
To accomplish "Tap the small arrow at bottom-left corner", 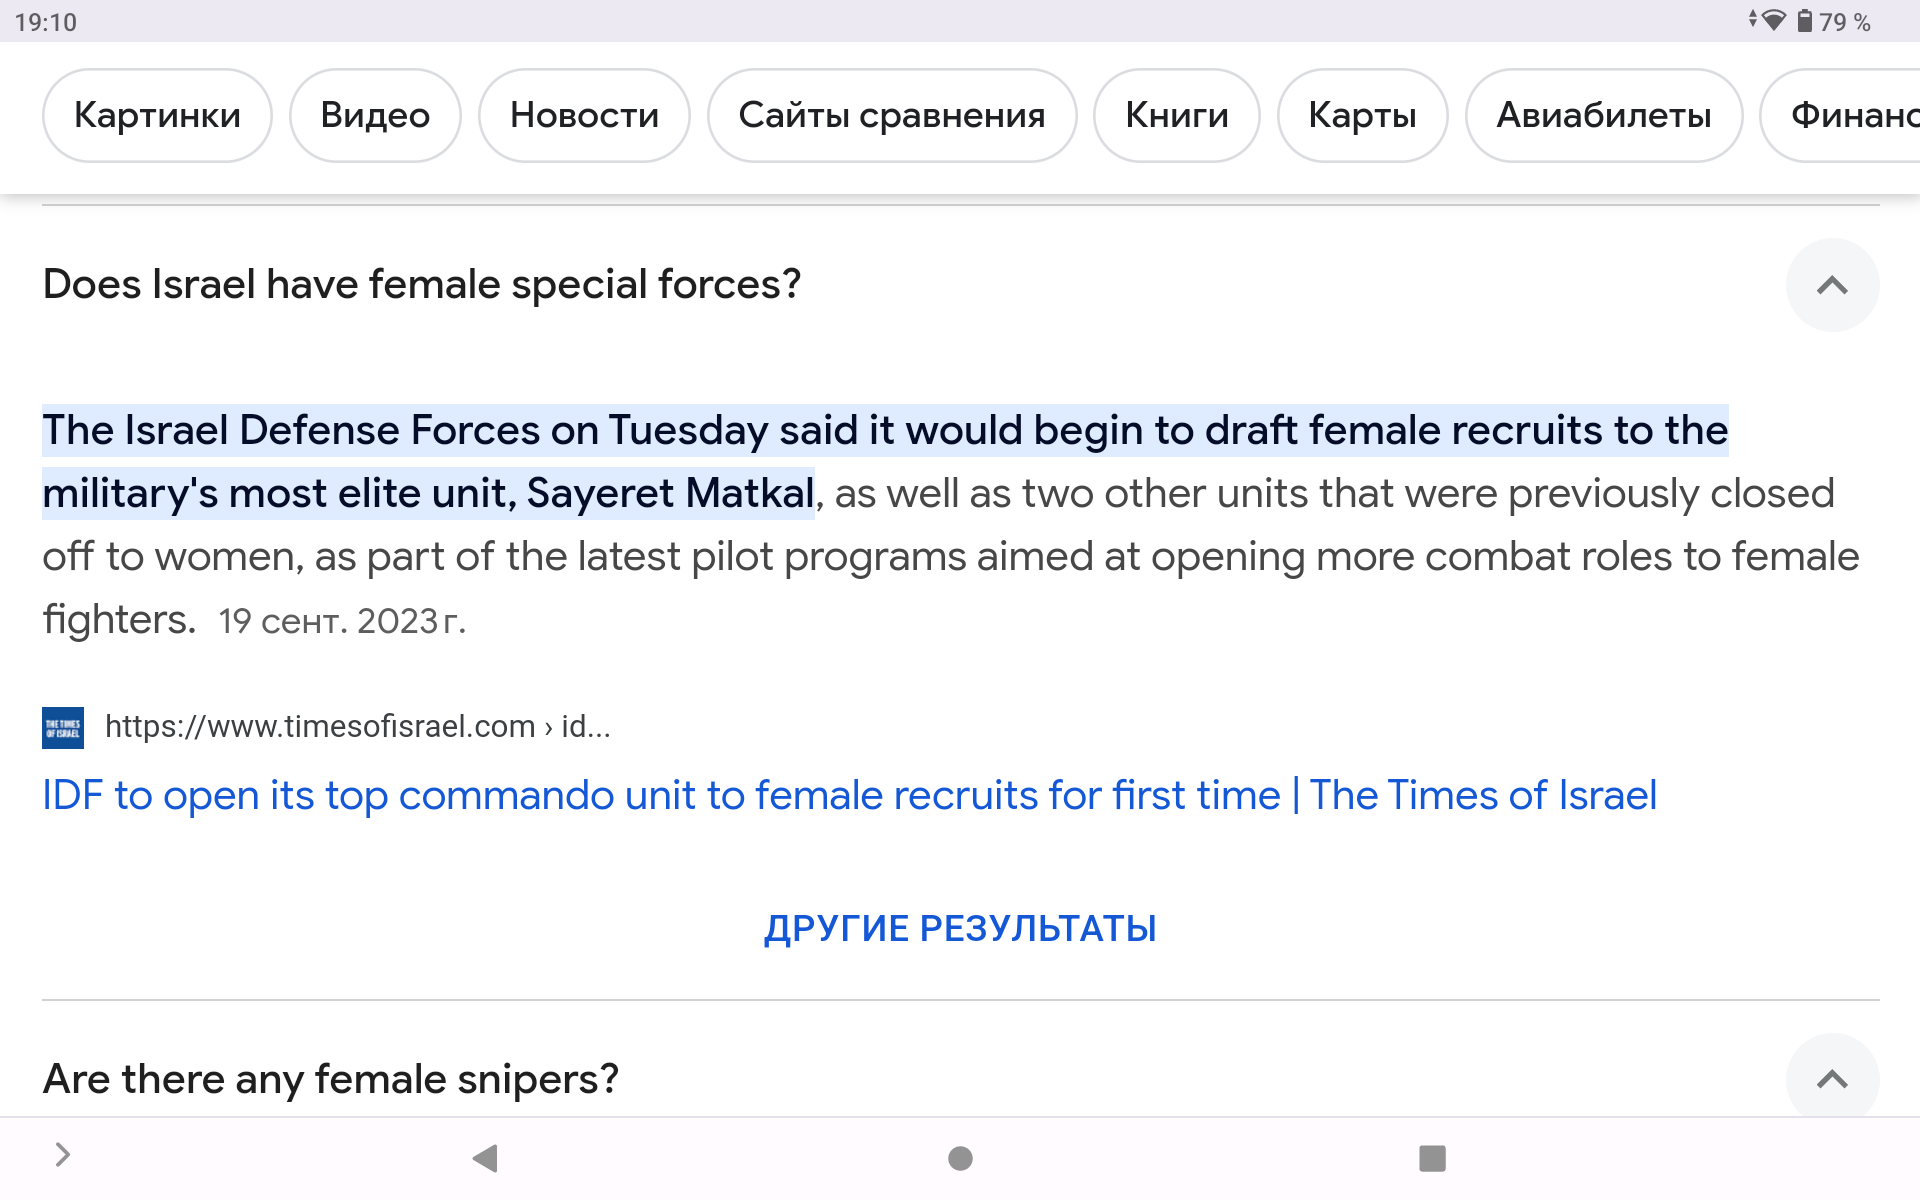I will [62, 1155].
